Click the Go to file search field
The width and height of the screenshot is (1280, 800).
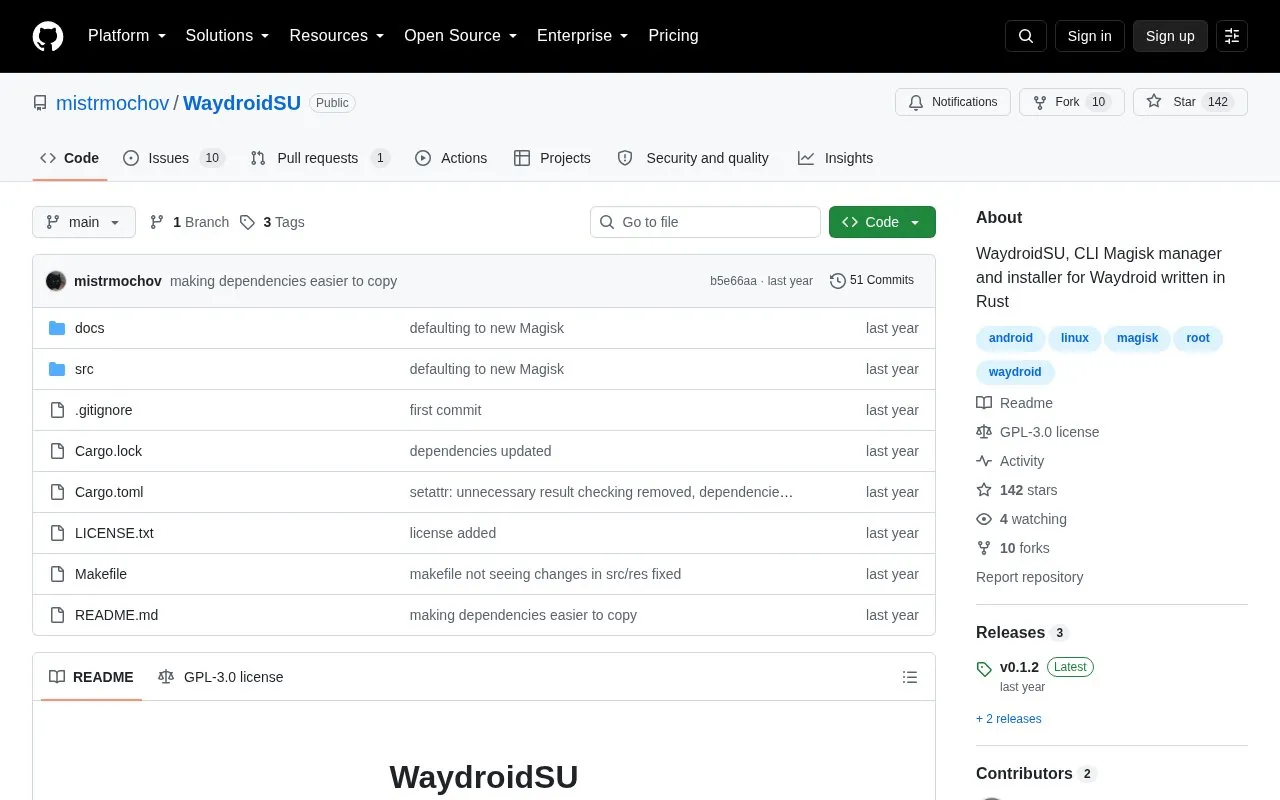(x=705, y=222)
